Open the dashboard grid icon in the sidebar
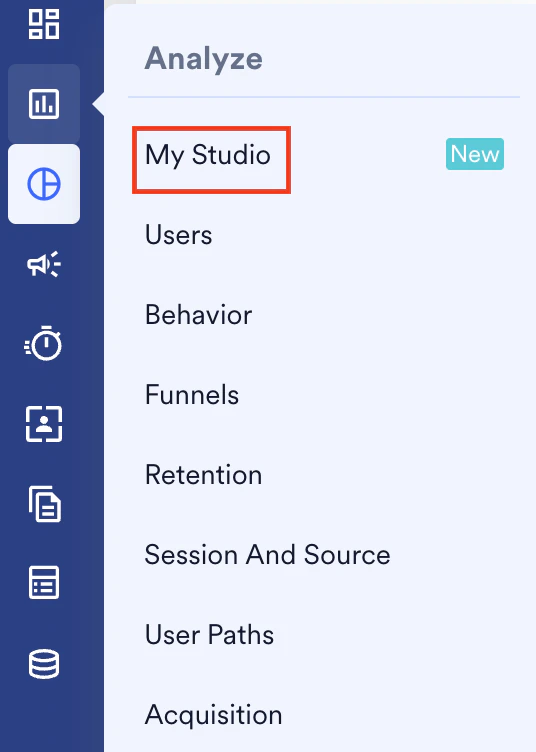The height and width of the screenshot is (752, 536). click(x=44, y=24)
